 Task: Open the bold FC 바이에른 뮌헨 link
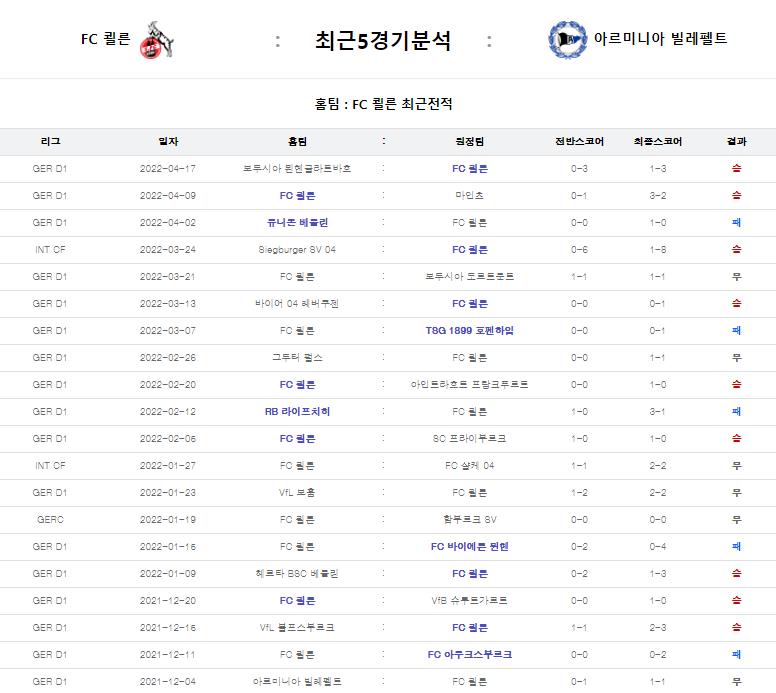[470, 546]
